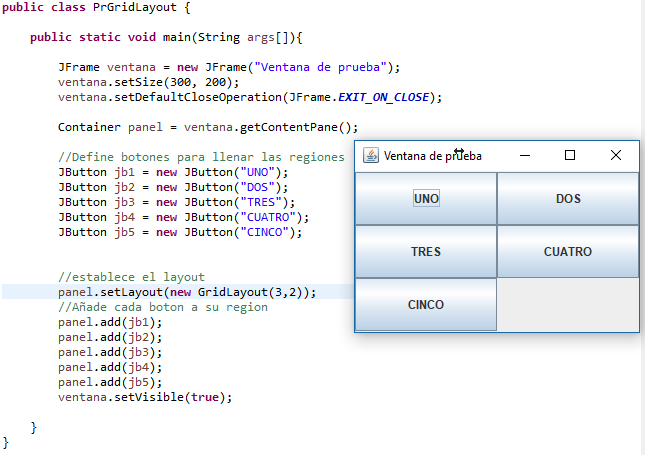Click the Java coffee cup icon in title bar
This screenshot has width=645, height=455.
click(x=371, y=156)
